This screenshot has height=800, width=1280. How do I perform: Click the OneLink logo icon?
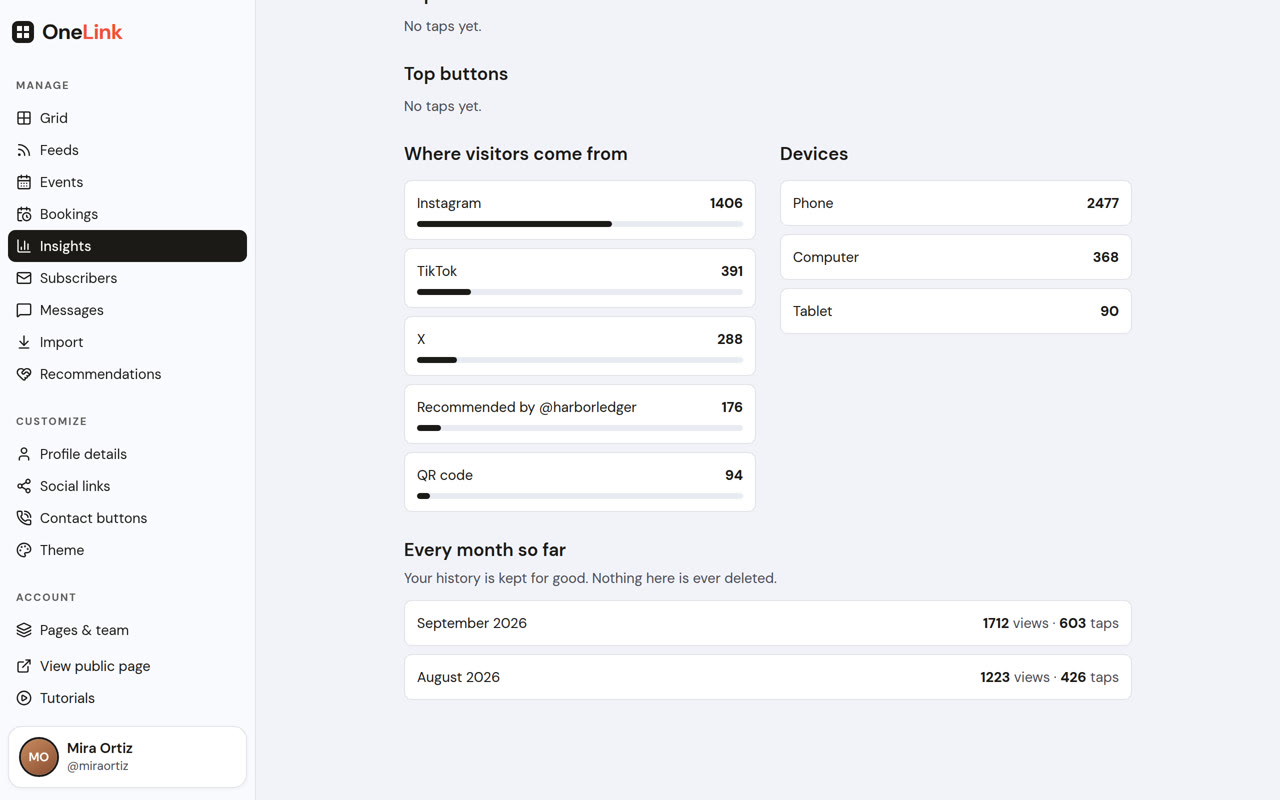[x=23, y=32]
